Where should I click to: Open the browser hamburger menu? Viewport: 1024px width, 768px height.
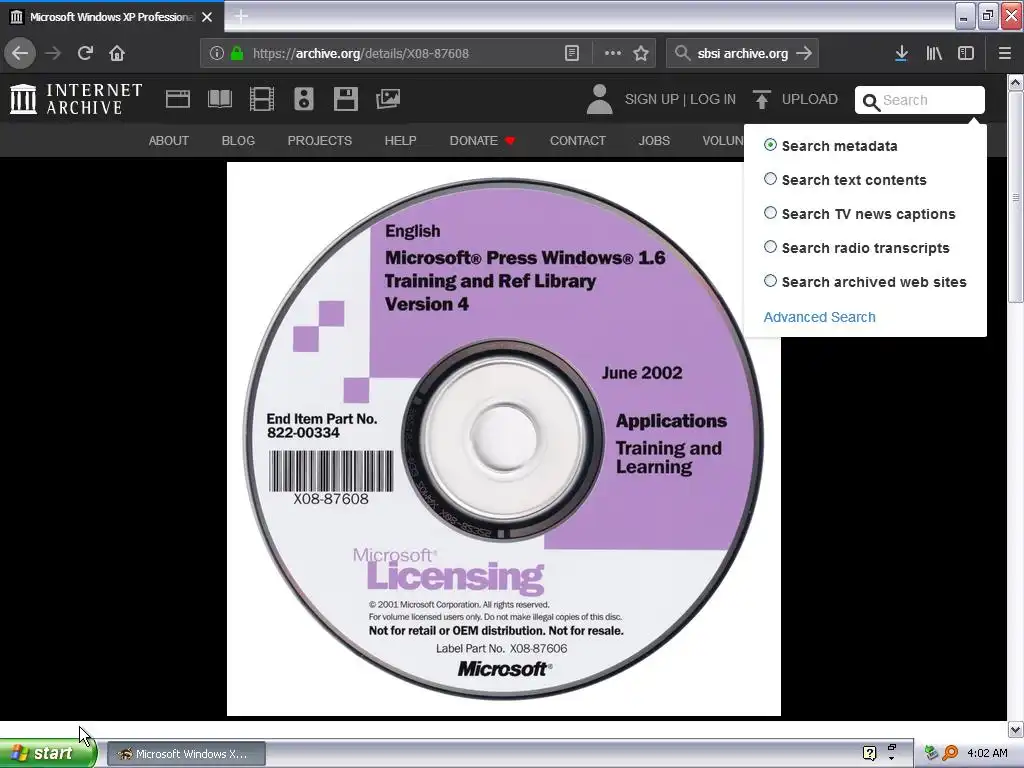coord(1004,54)
